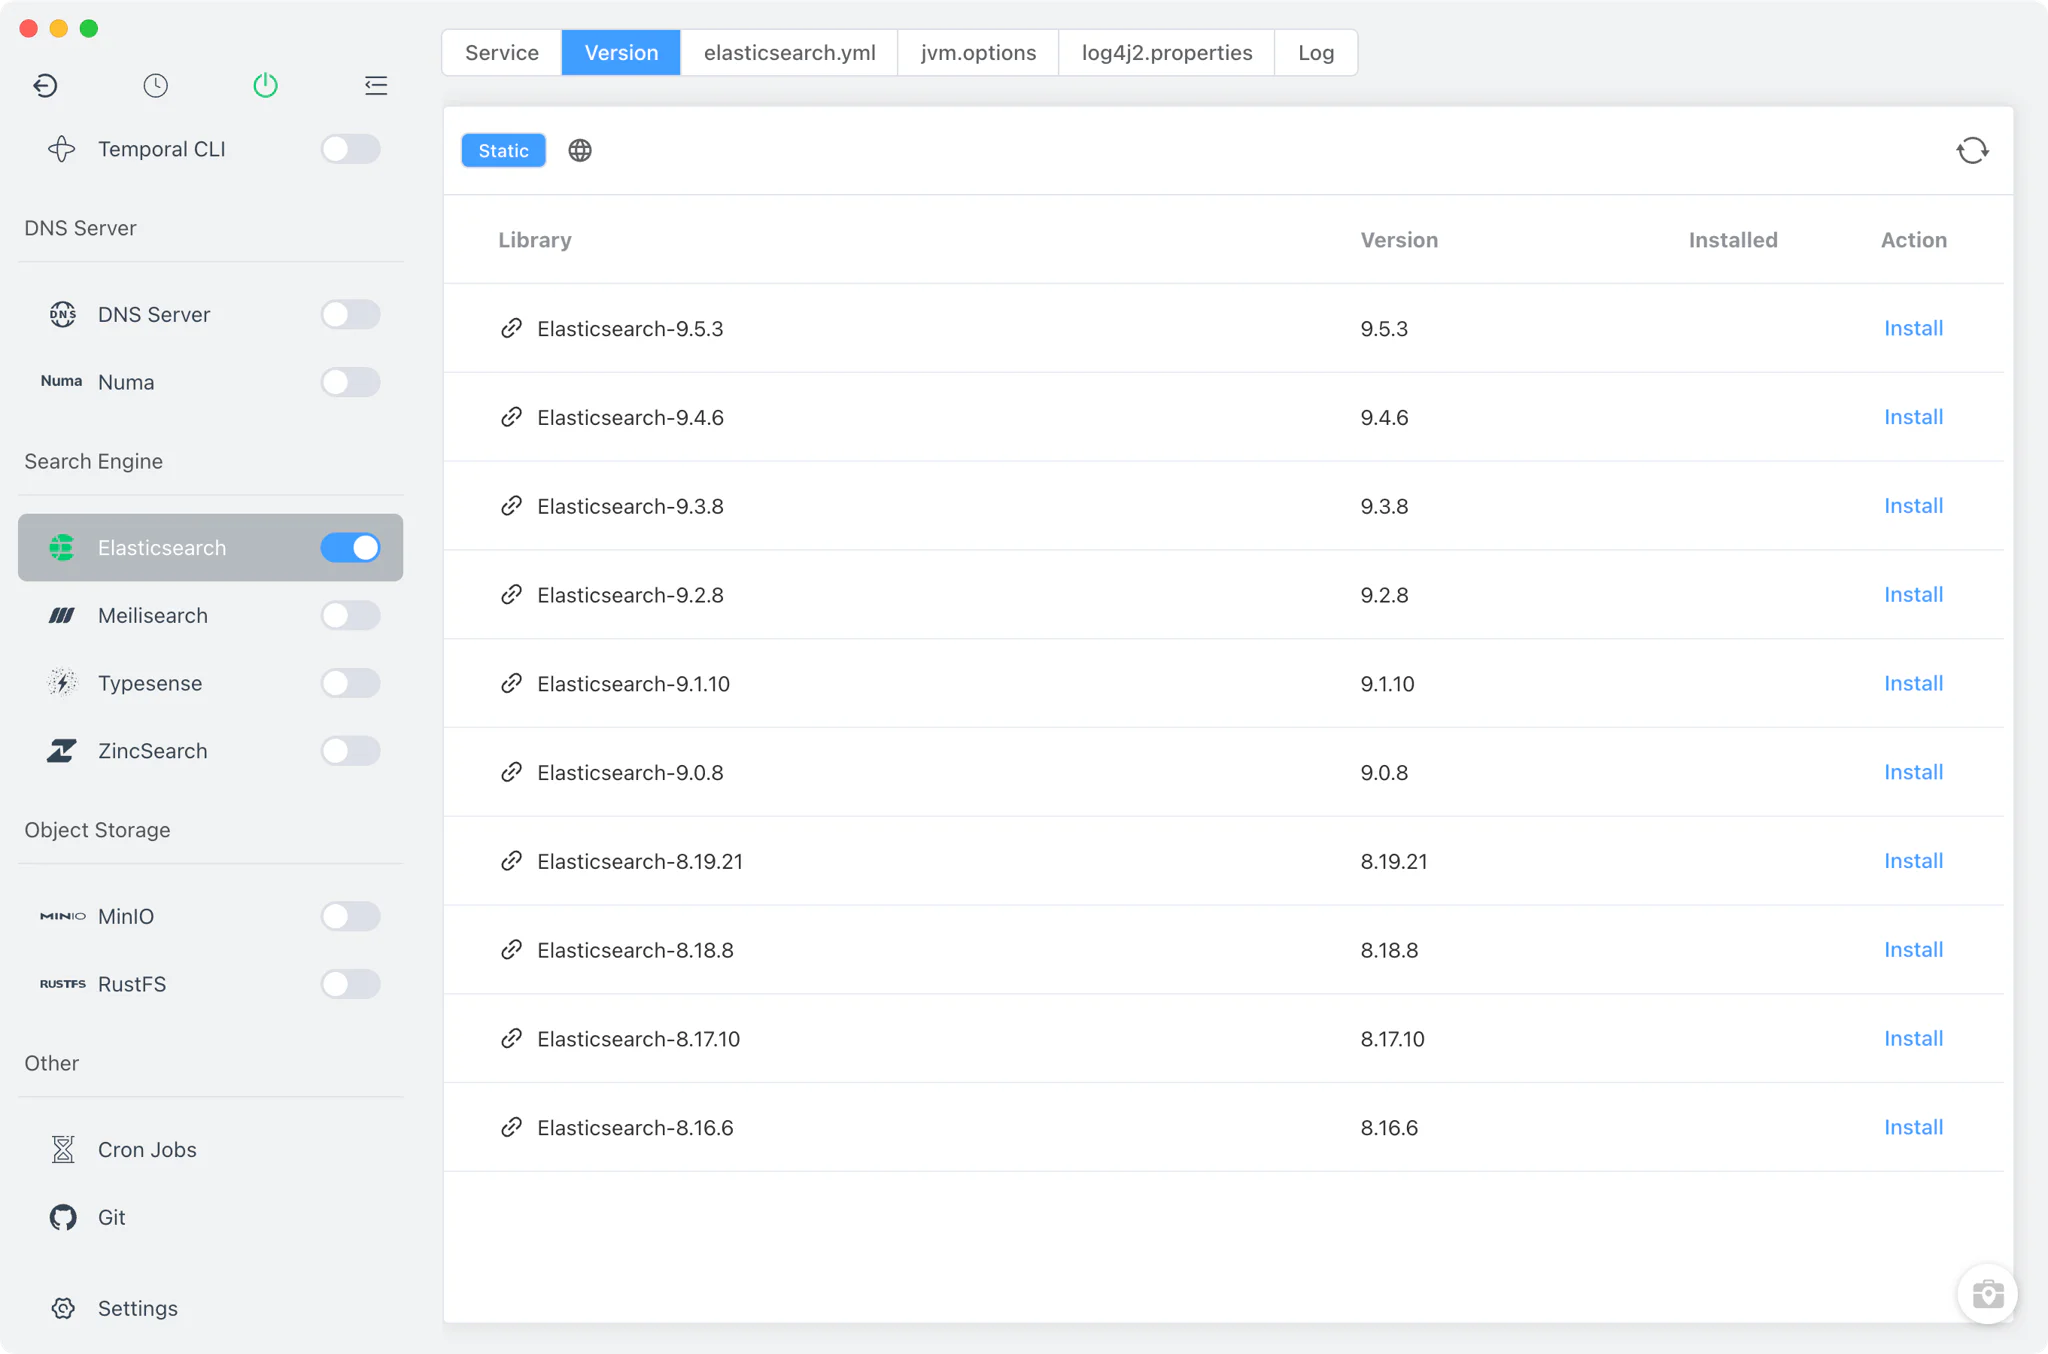
Task: Turn on the DNS Server switch
Action: [350, 314]
